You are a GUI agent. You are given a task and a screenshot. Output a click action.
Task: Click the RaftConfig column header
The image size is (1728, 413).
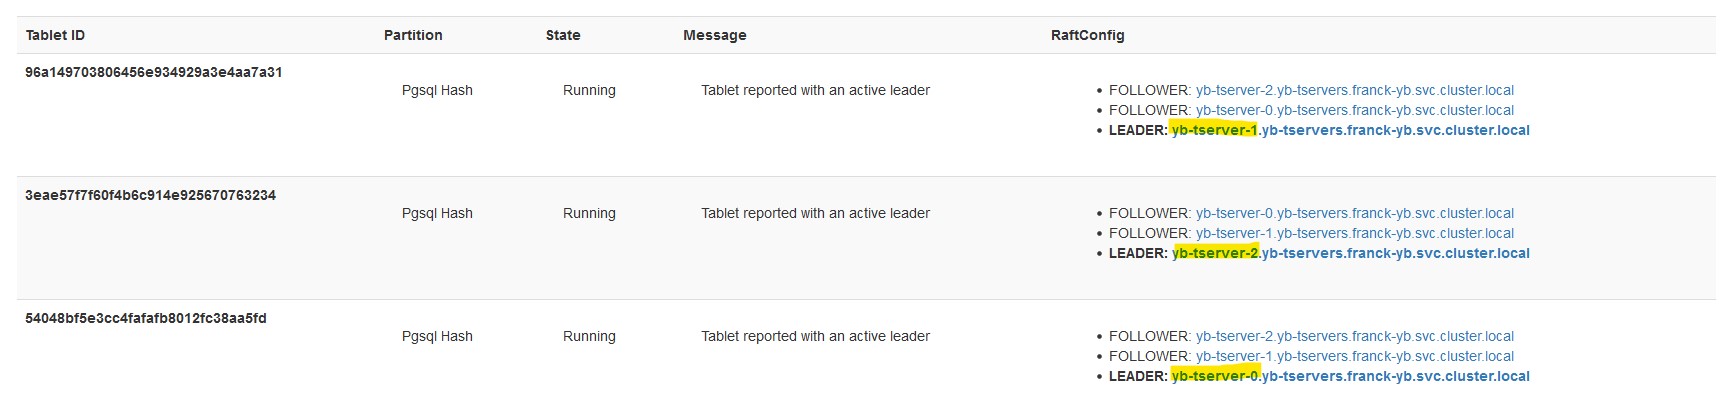tap(1087, 35)
